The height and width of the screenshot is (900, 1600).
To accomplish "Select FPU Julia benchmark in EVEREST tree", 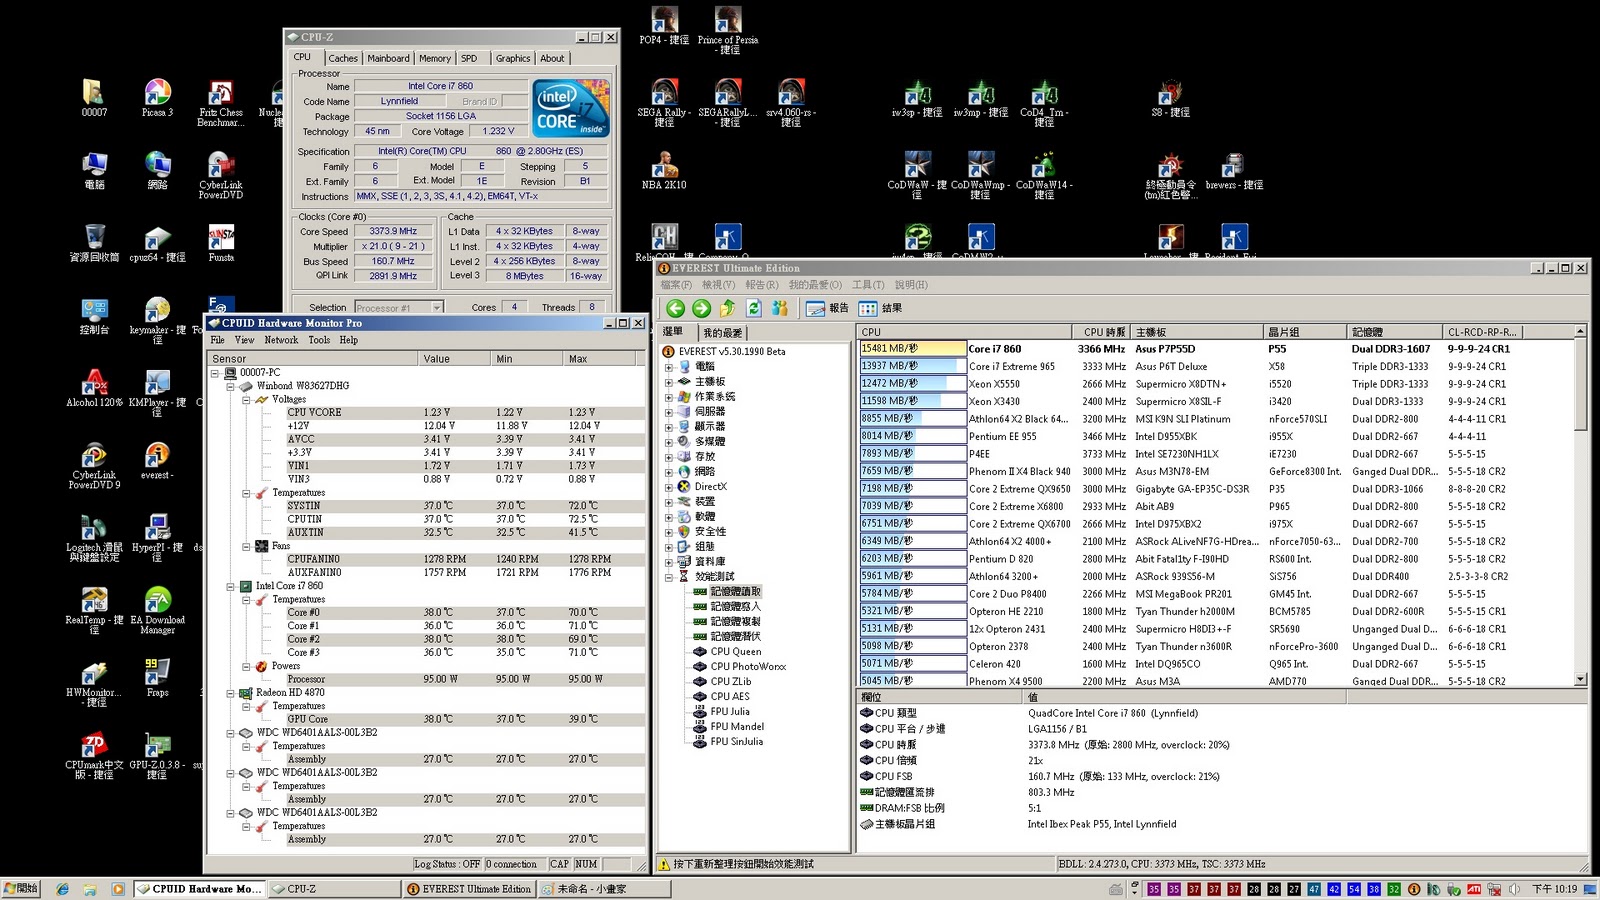I will 730,712.
